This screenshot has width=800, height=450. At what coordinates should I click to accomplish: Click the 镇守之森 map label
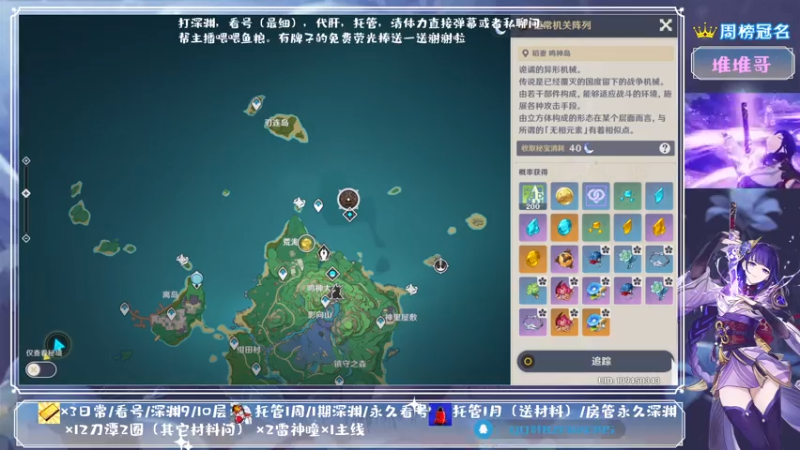pos(350,364)
